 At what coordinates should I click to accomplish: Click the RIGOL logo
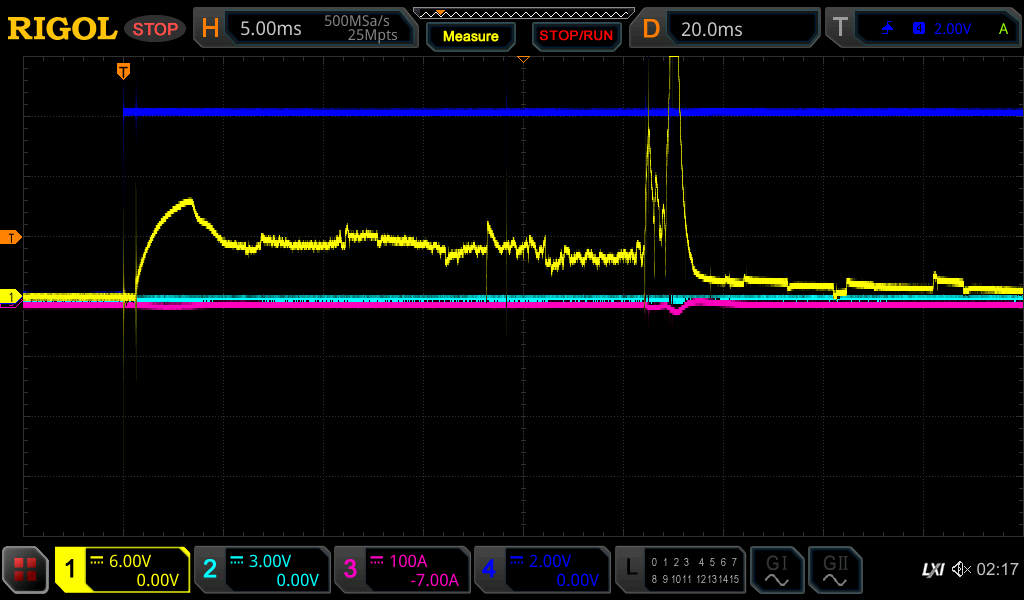point(62,29)
